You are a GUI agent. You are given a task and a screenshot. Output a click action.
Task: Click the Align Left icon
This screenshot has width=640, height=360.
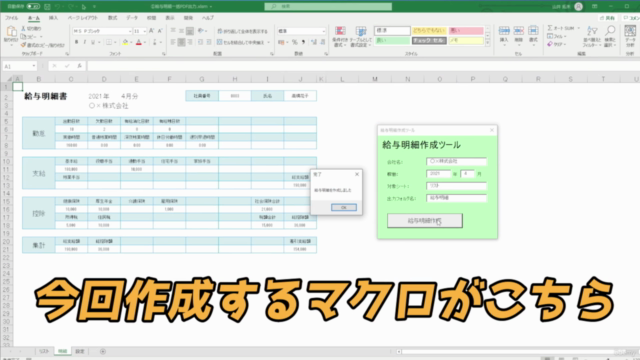pyautogui.click(x=173, y=42)
